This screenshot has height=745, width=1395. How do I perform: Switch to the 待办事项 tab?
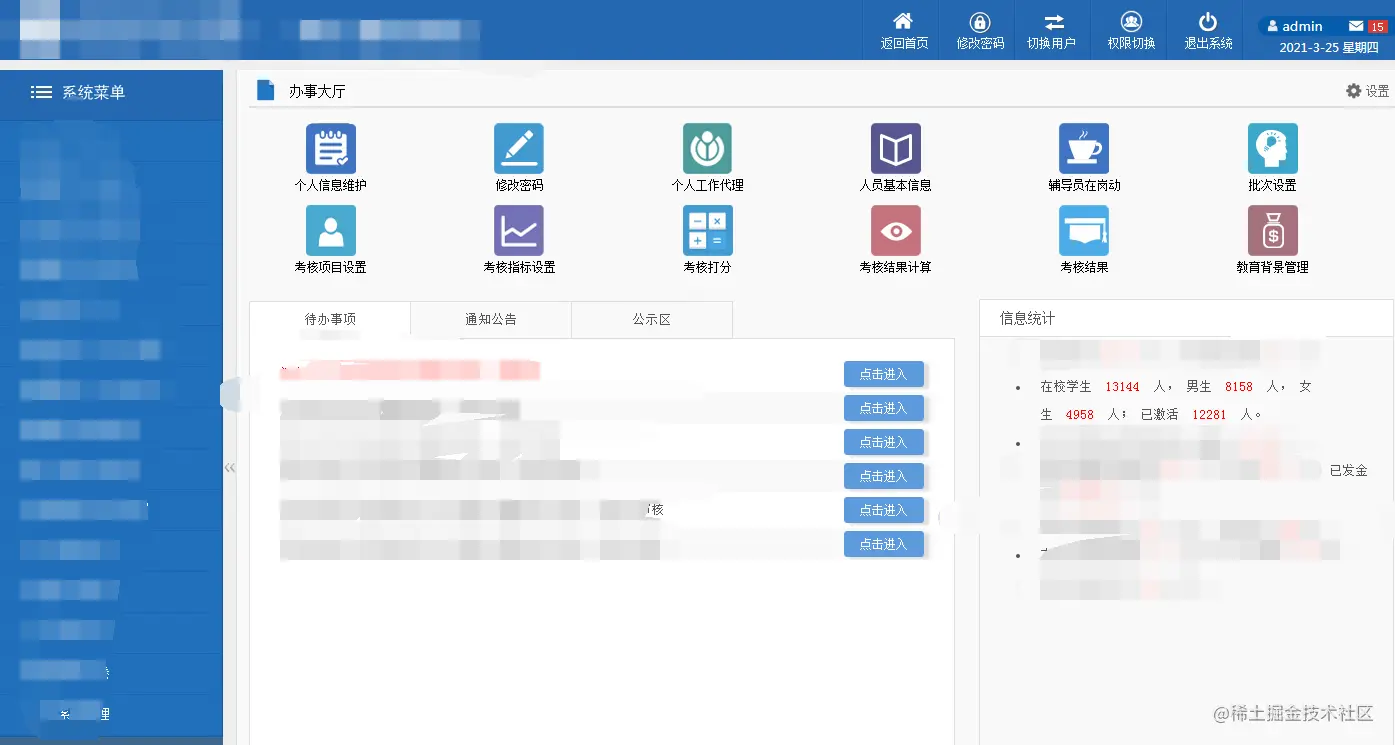[x=330, y=319]
